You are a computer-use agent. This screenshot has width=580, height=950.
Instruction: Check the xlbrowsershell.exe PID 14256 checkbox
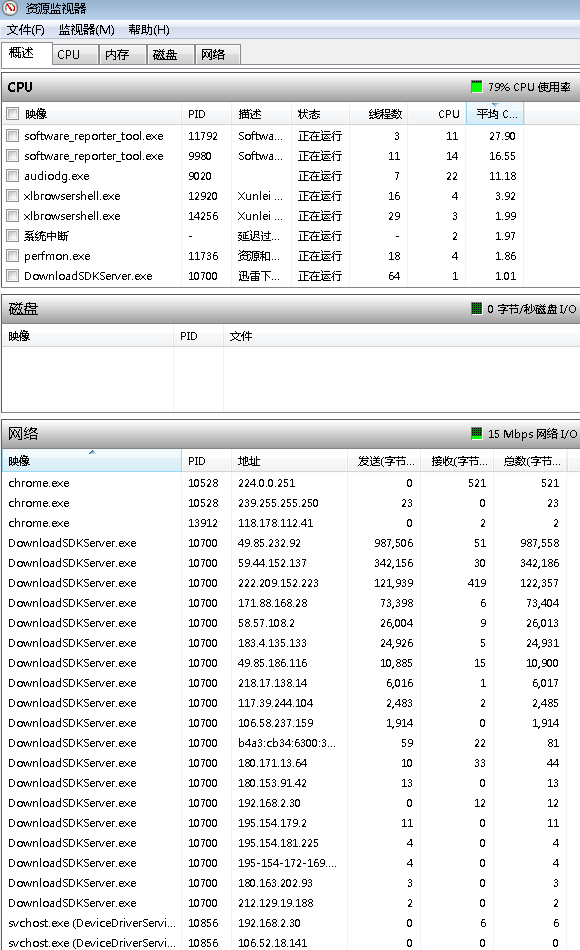[12, 216]
